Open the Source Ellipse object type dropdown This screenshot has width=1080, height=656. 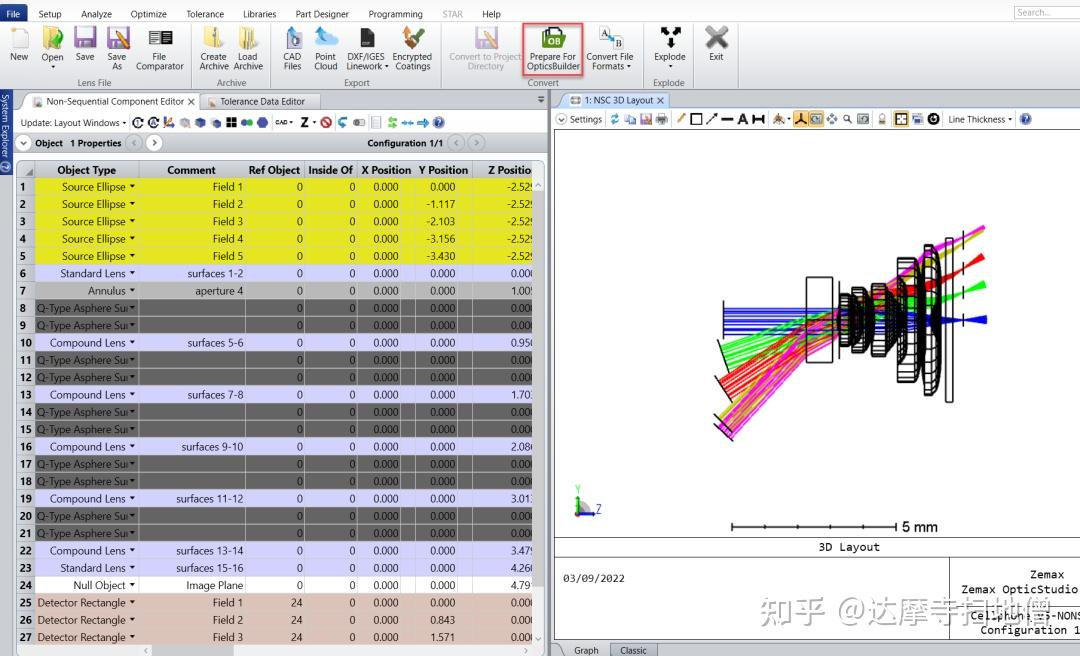pyautogui.click(x=134, y=187)
